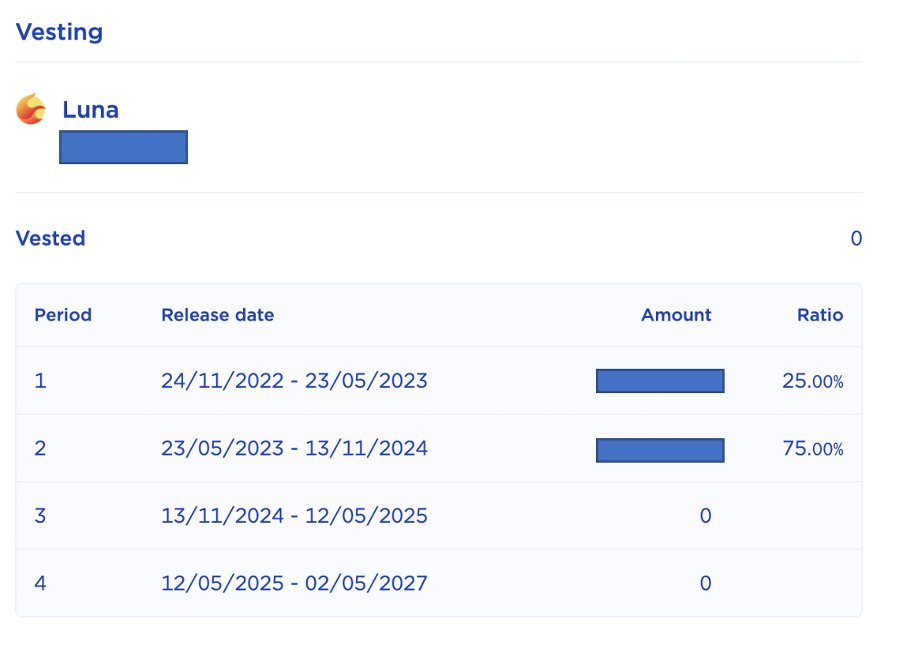The image size is (904, 650).
Task: Click the redacted amount in period 1 row
Action: [x=660, y=381]
